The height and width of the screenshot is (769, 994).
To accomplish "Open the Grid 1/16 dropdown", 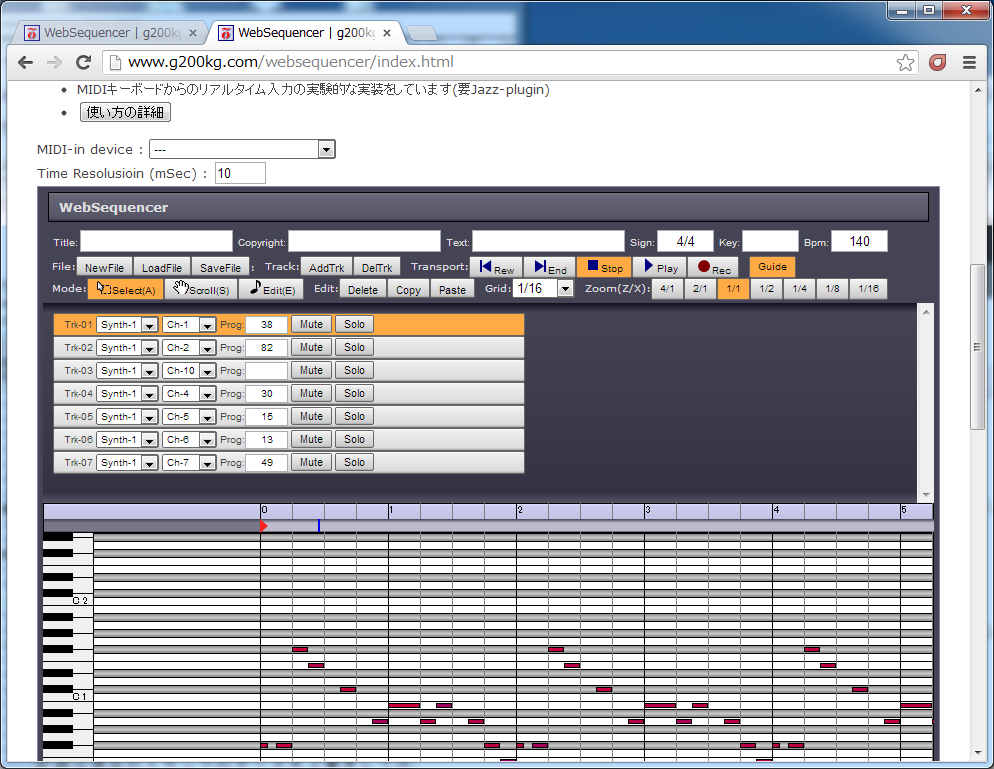I will [x=544, y=289].
